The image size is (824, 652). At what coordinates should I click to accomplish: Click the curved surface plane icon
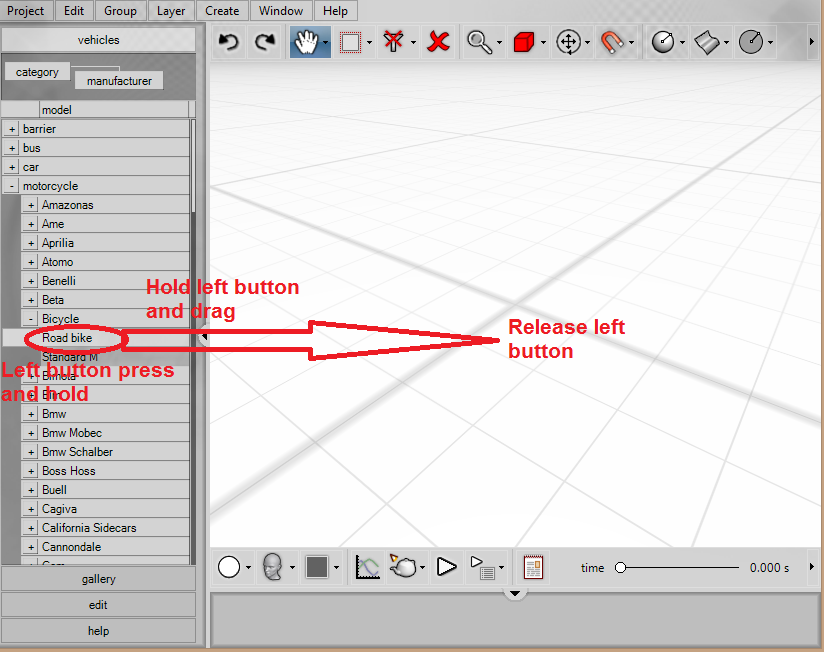(707, 42)
